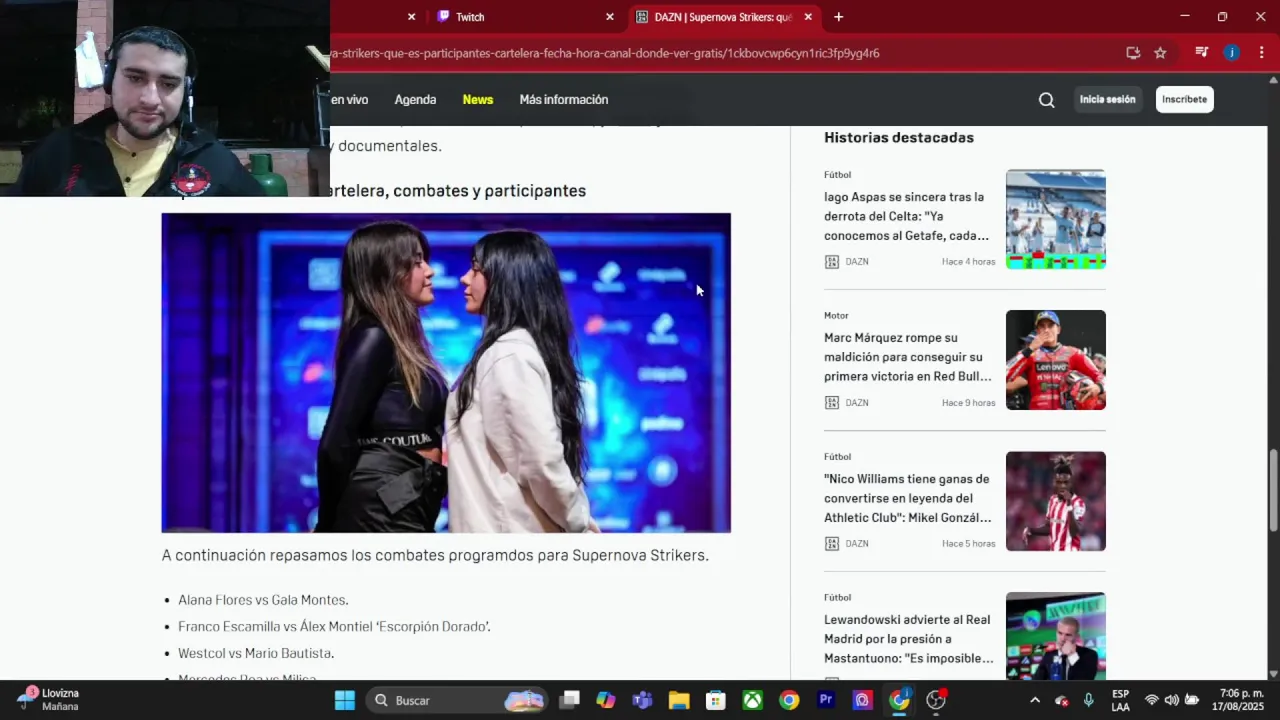
Task: Click the volume speaker icon in tray
Action: click(x=1172, y=700)
